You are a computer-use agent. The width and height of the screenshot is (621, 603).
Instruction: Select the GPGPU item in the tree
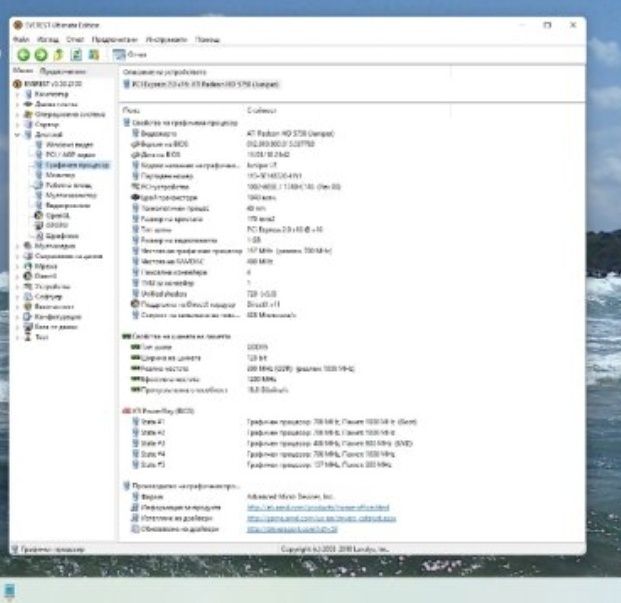(59, 225)
